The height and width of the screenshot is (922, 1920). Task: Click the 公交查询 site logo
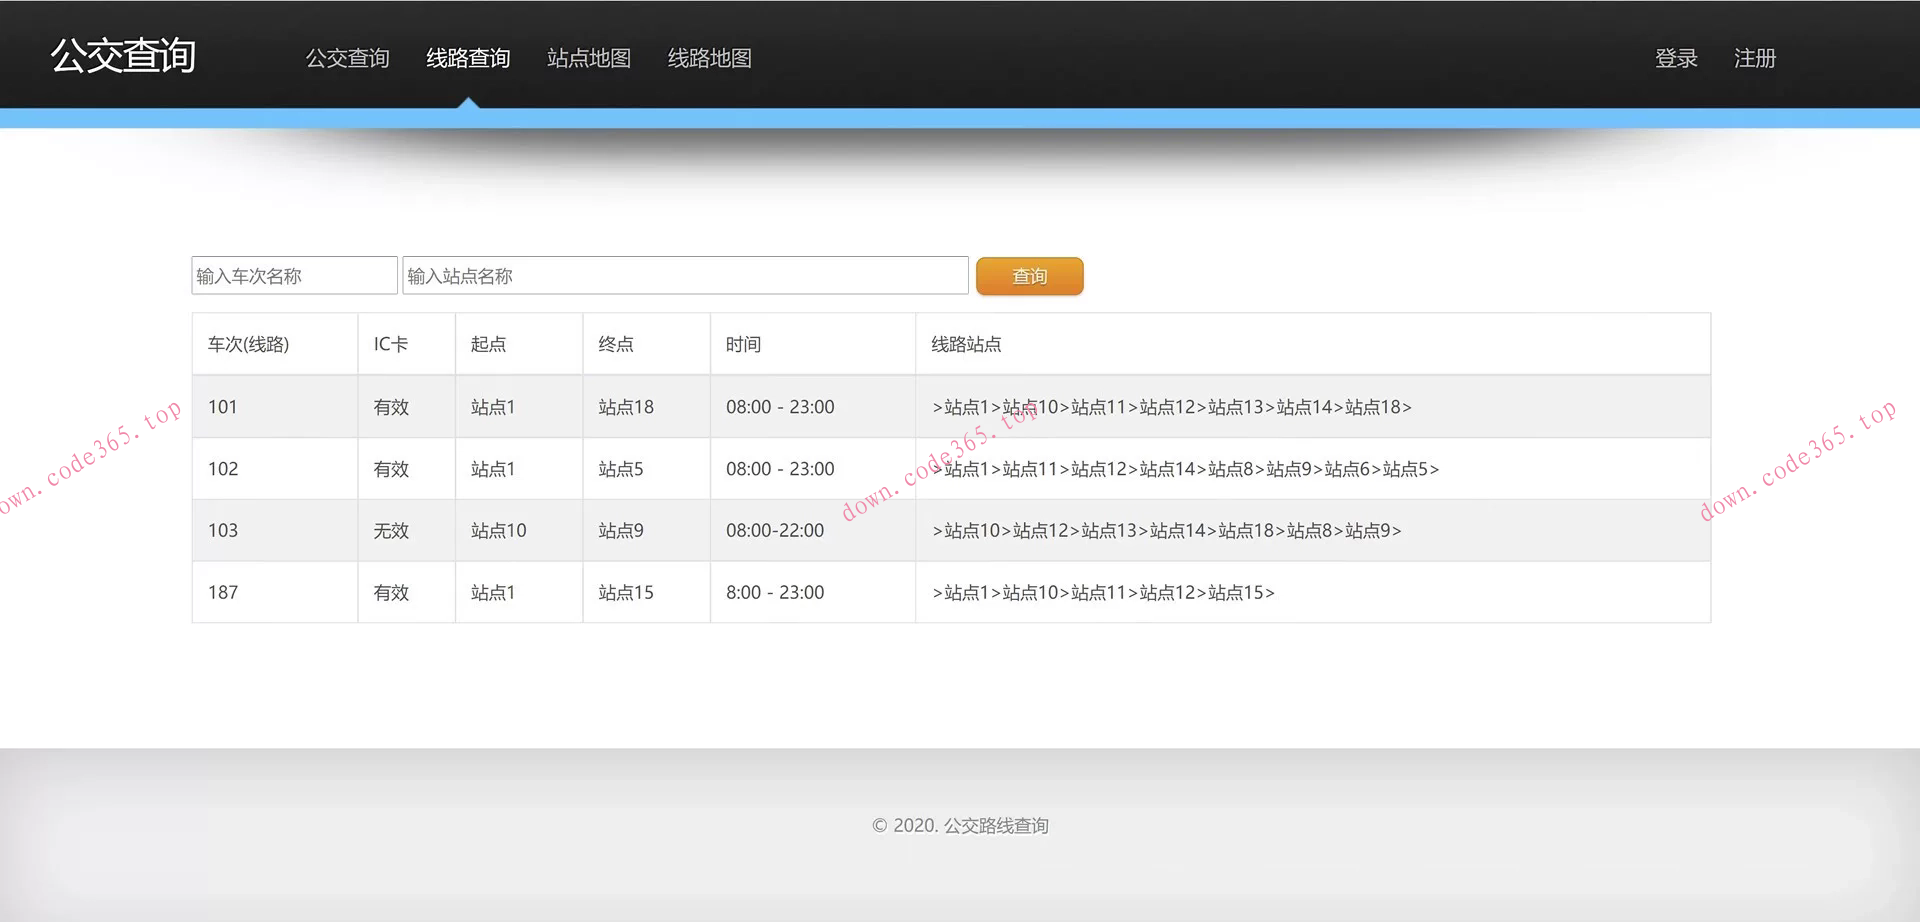[123, 56]
